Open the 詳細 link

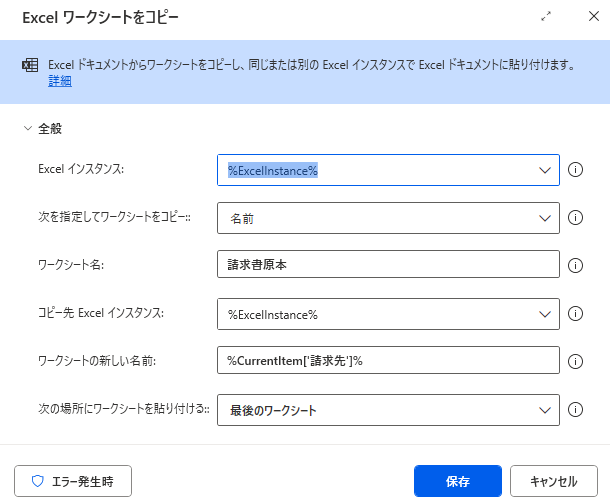pyautogui.click(x=60, y=81)
